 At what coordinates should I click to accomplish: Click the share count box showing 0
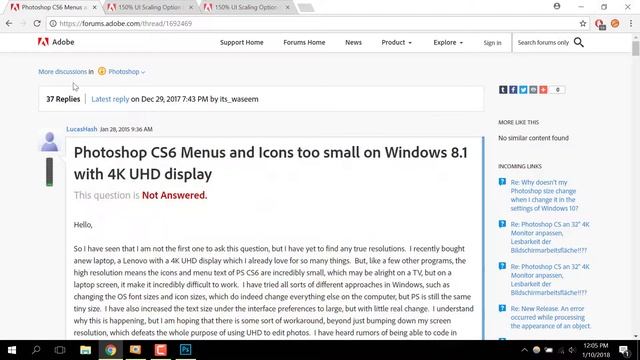point(558,90)
